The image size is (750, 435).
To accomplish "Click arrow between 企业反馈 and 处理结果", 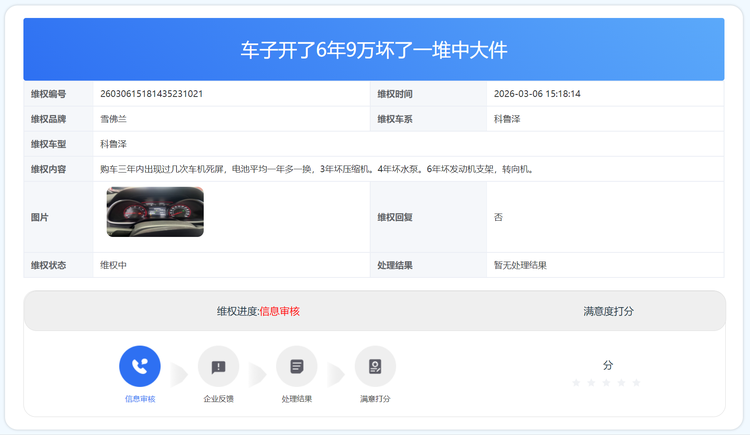I will pyautogui.click(x=258, y=374).
